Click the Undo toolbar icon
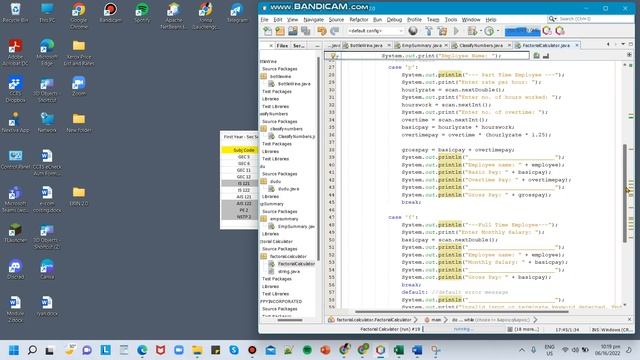This screenshot has width=640, height=360. tap(322, 31)
